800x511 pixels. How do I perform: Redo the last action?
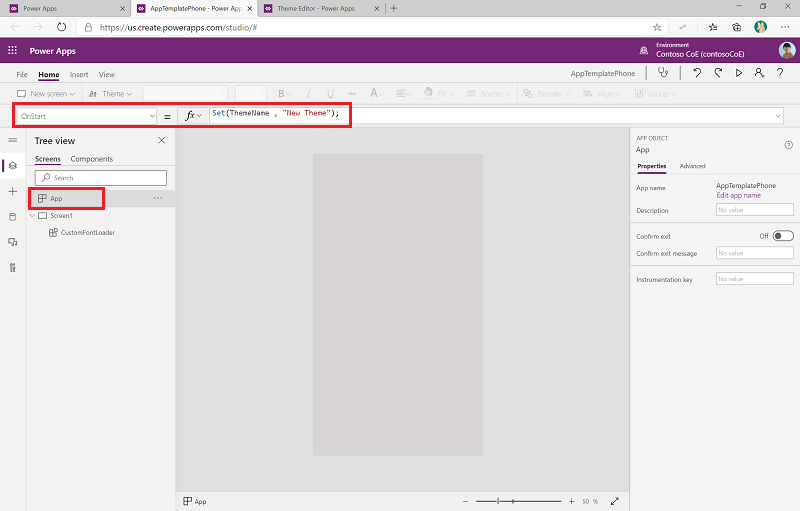pos(718,73)
